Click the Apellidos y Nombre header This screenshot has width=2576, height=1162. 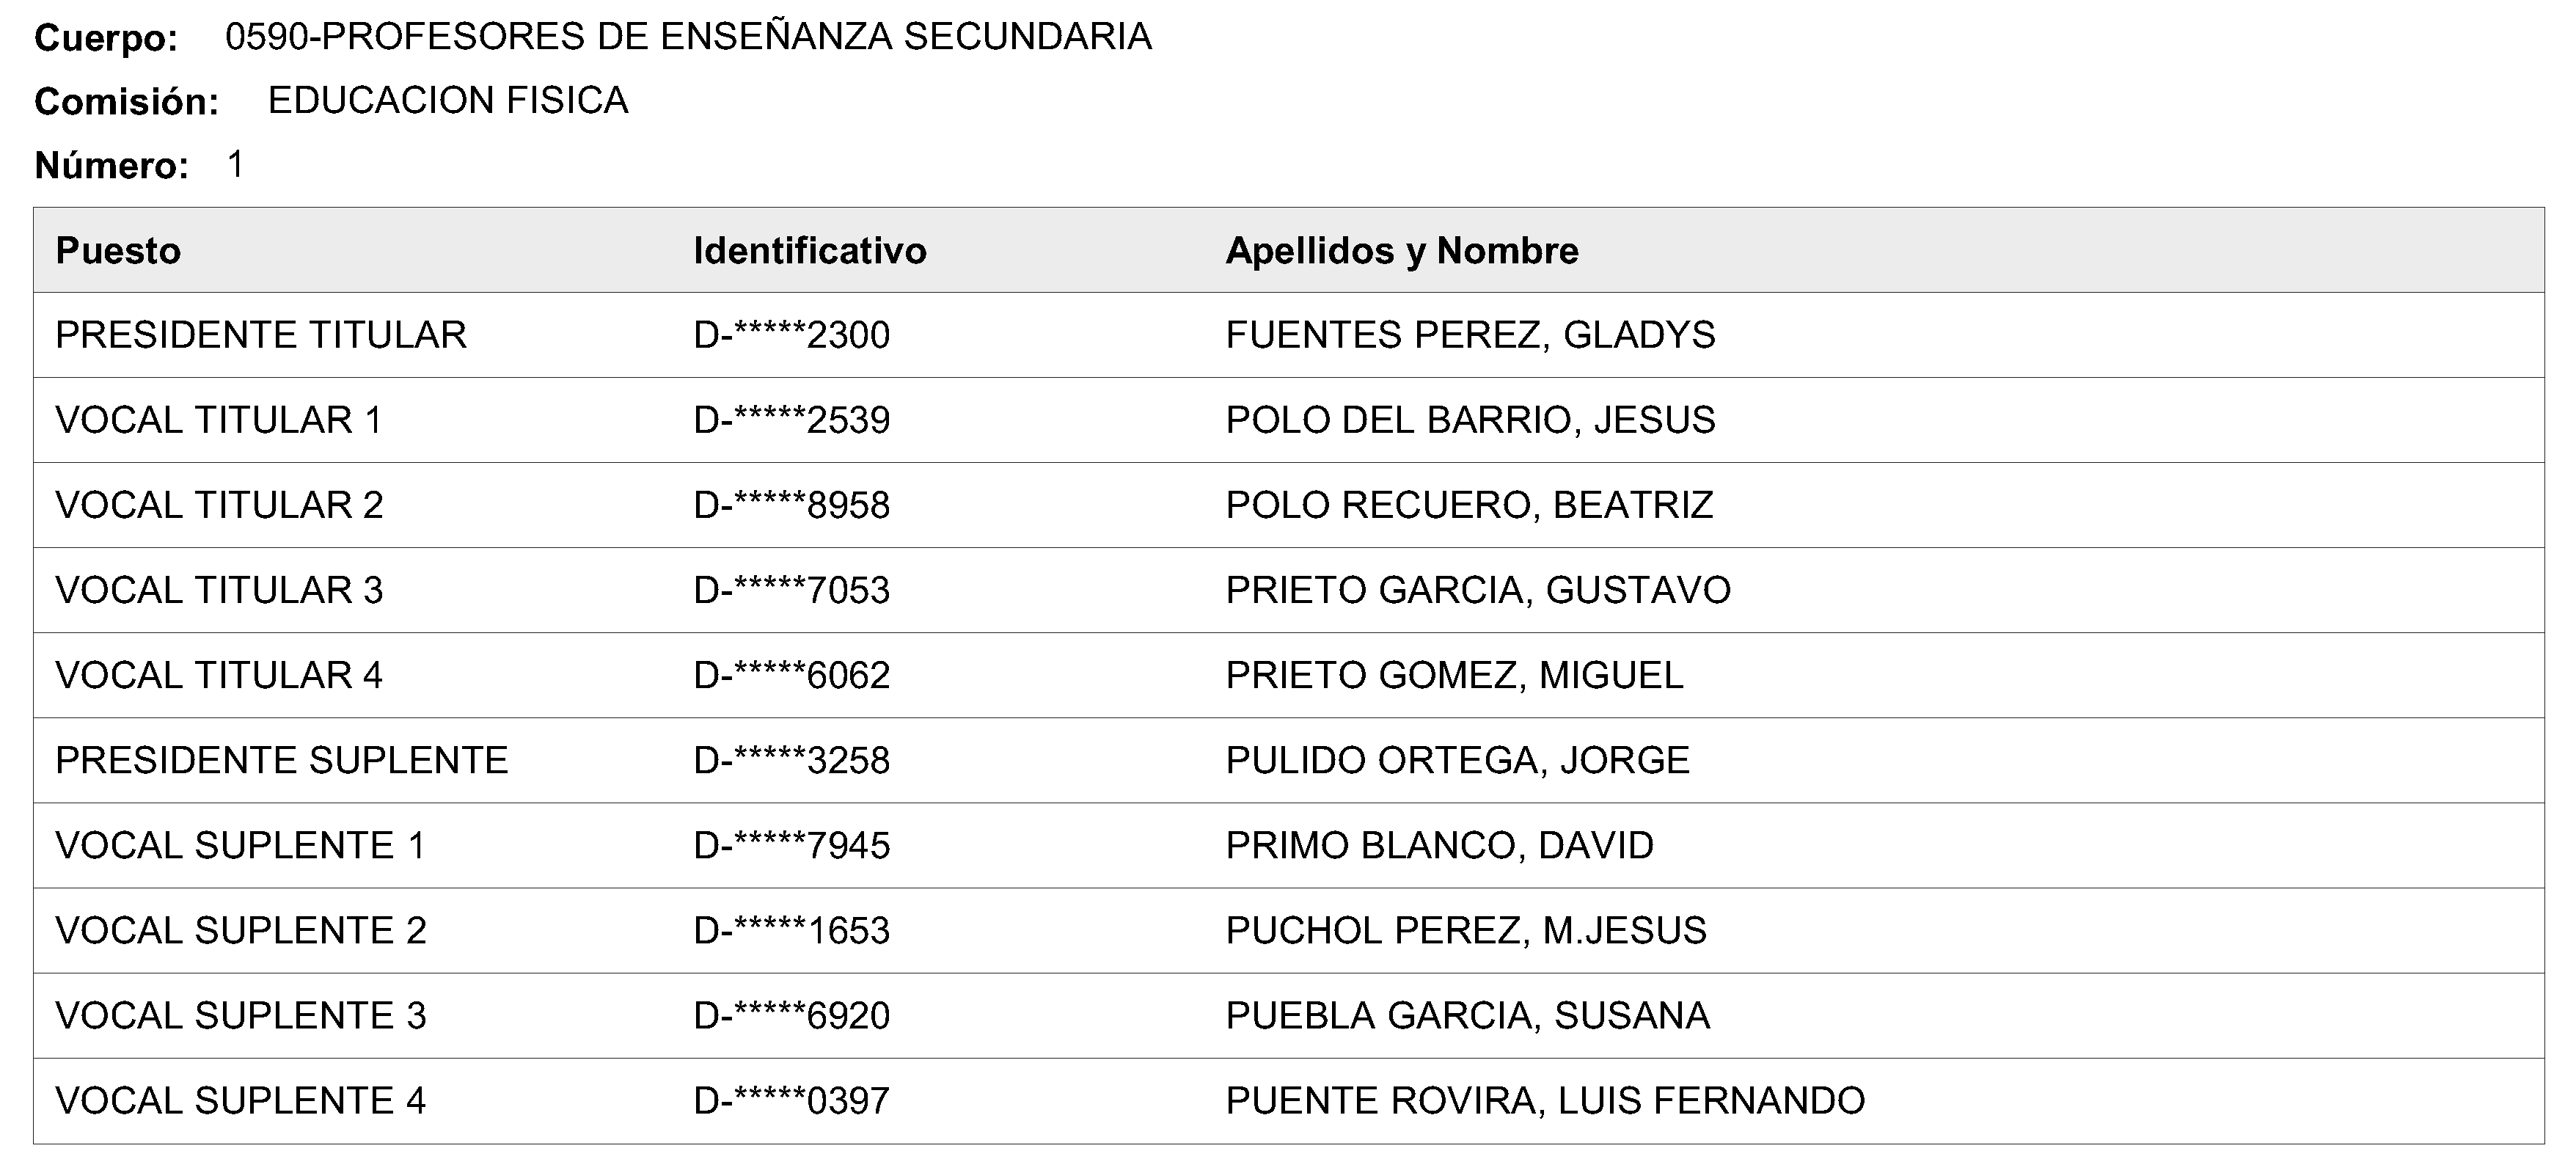[x=1401, y=251]
